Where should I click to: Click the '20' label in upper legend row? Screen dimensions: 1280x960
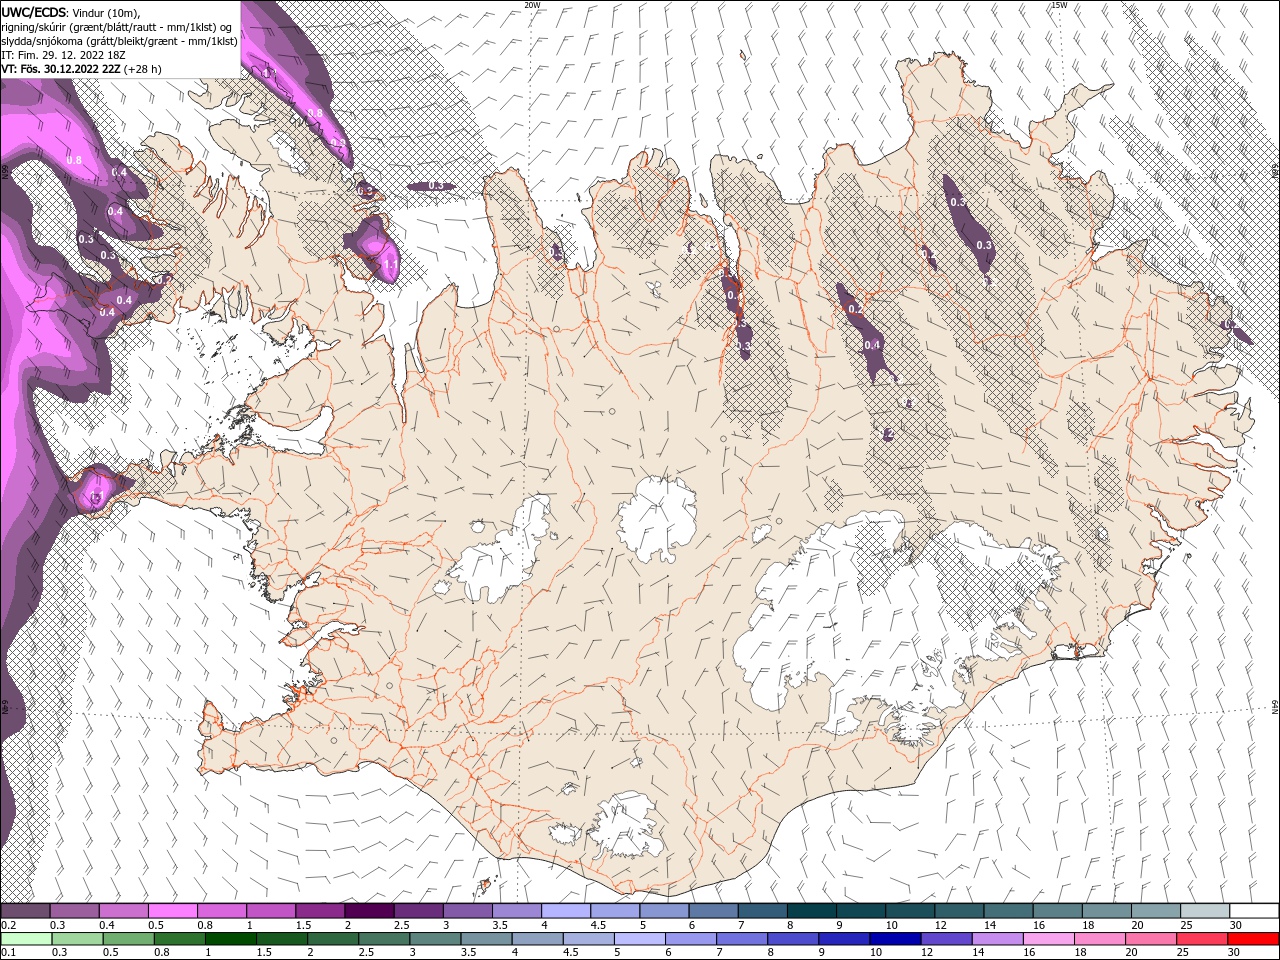point(1137,925)
